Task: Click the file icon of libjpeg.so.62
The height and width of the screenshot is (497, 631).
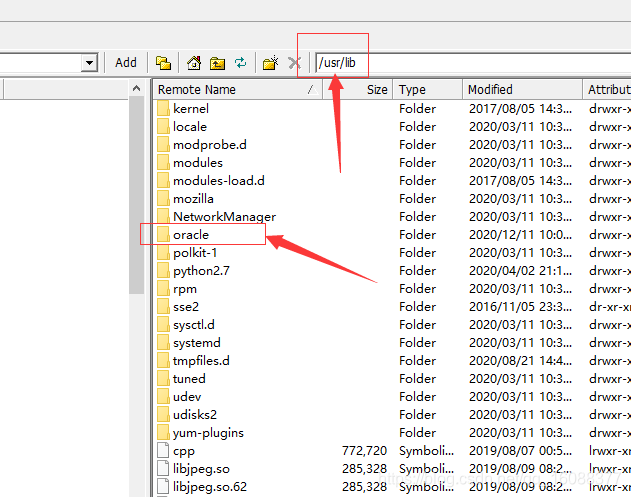Action: [163, 487]
